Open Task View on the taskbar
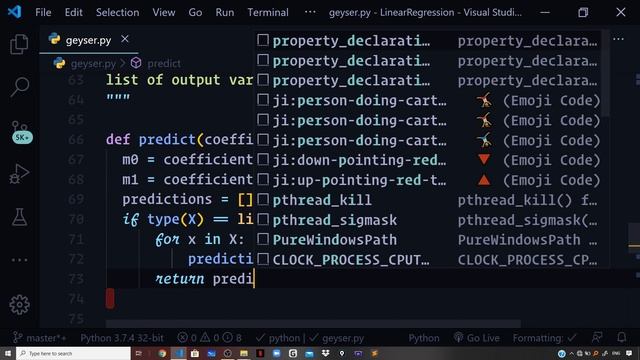640x360 pixels. (x=139, y=353)
